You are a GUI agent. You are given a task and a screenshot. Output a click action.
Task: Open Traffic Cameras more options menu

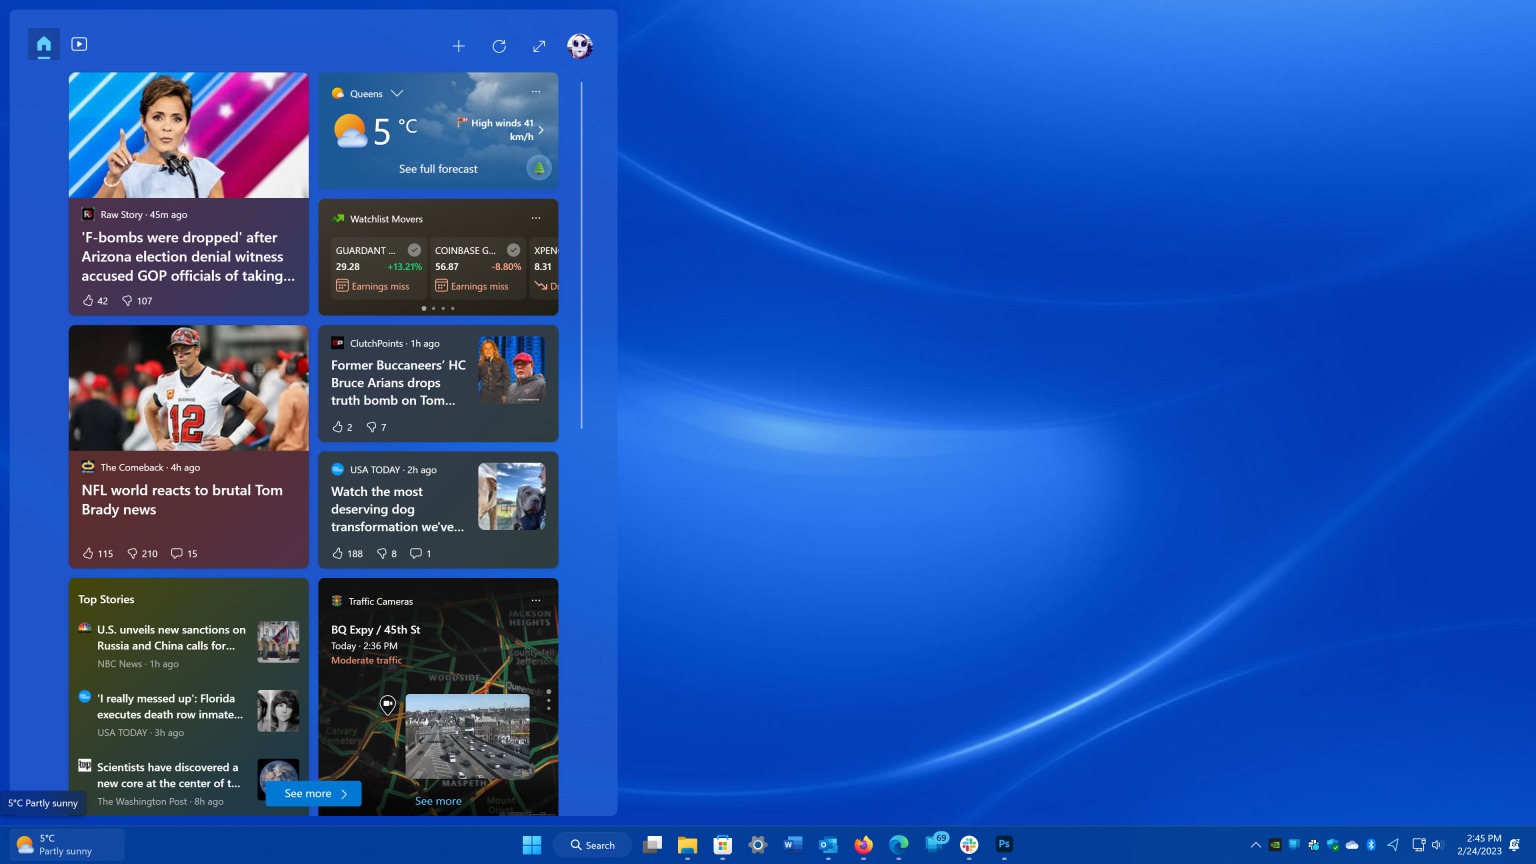(x=536, y=600)
